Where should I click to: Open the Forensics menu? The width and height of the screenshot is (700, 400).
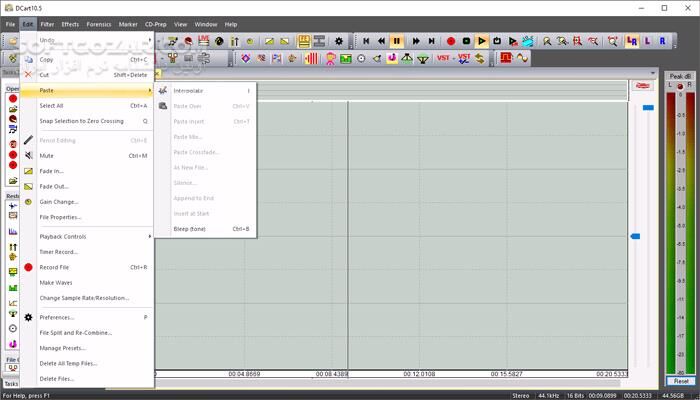click(98, 24)
